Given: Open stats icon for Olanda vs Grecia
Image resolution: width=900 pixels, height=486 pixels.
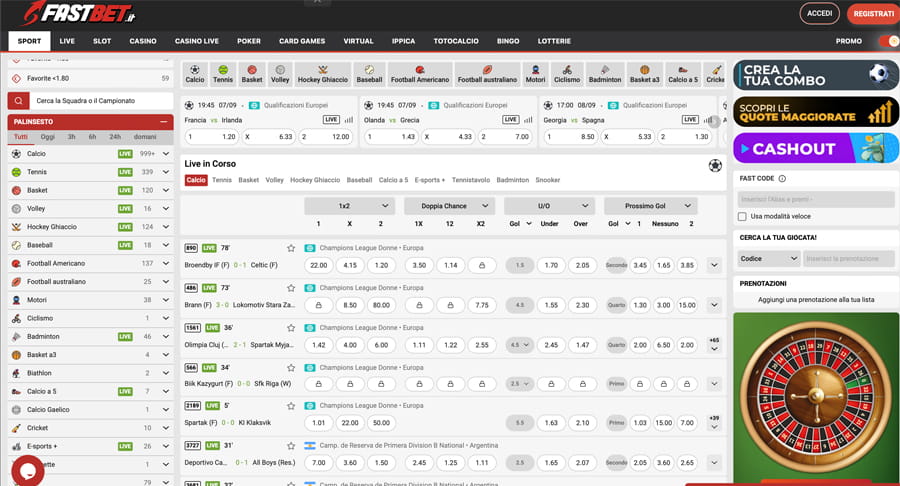Looking at the screenshot, I should pos(528,120).
